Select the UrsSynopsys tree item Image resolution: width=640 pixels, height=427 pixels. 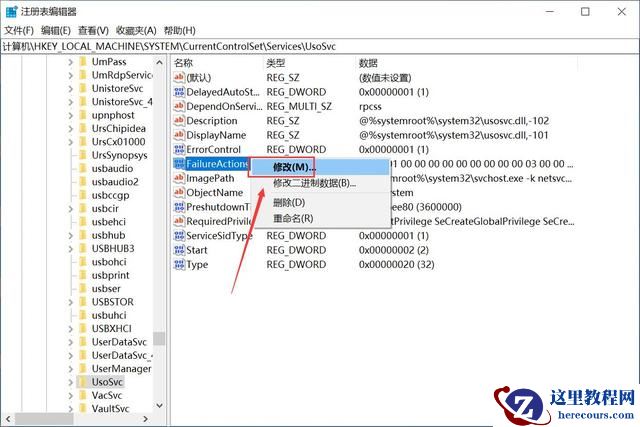coord(119,155)
